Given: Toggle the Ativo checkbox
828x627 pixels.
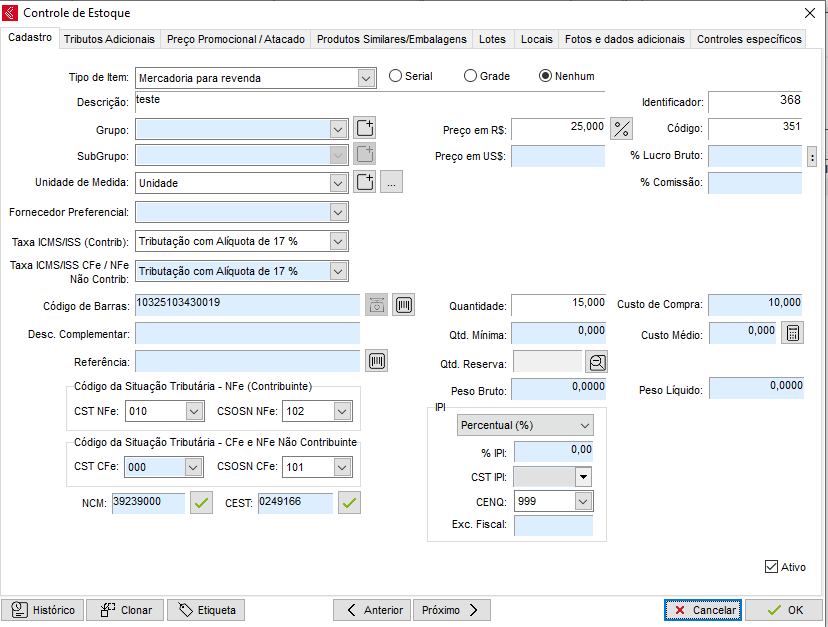Looking at the screenshot, I should coord(771,567).
